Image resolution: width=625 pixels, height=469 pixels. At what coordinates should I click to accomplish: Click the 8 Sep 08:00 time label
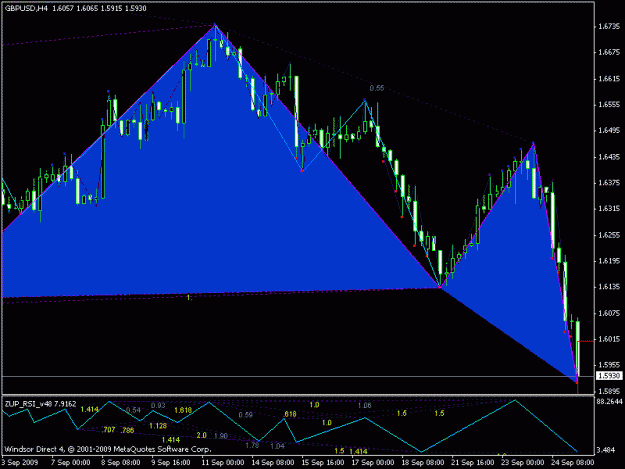point(120,463)
